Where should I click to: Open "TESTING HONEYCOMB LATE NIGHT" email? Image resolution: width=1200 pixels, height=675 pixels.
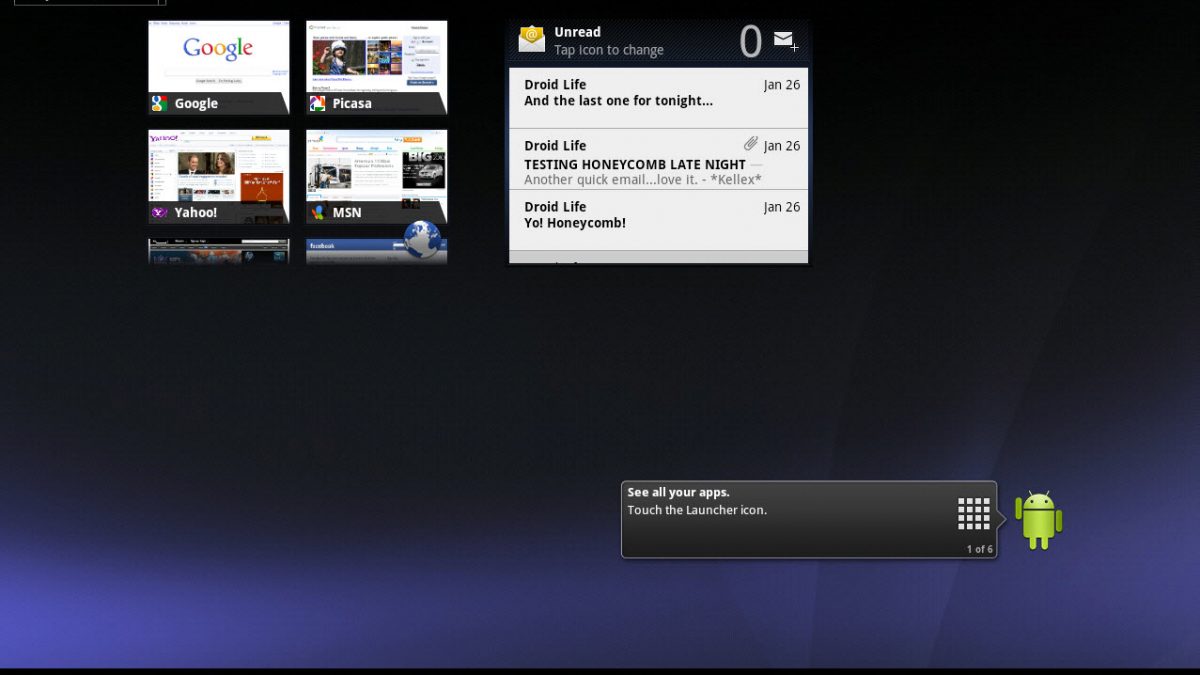coord(658,160)
